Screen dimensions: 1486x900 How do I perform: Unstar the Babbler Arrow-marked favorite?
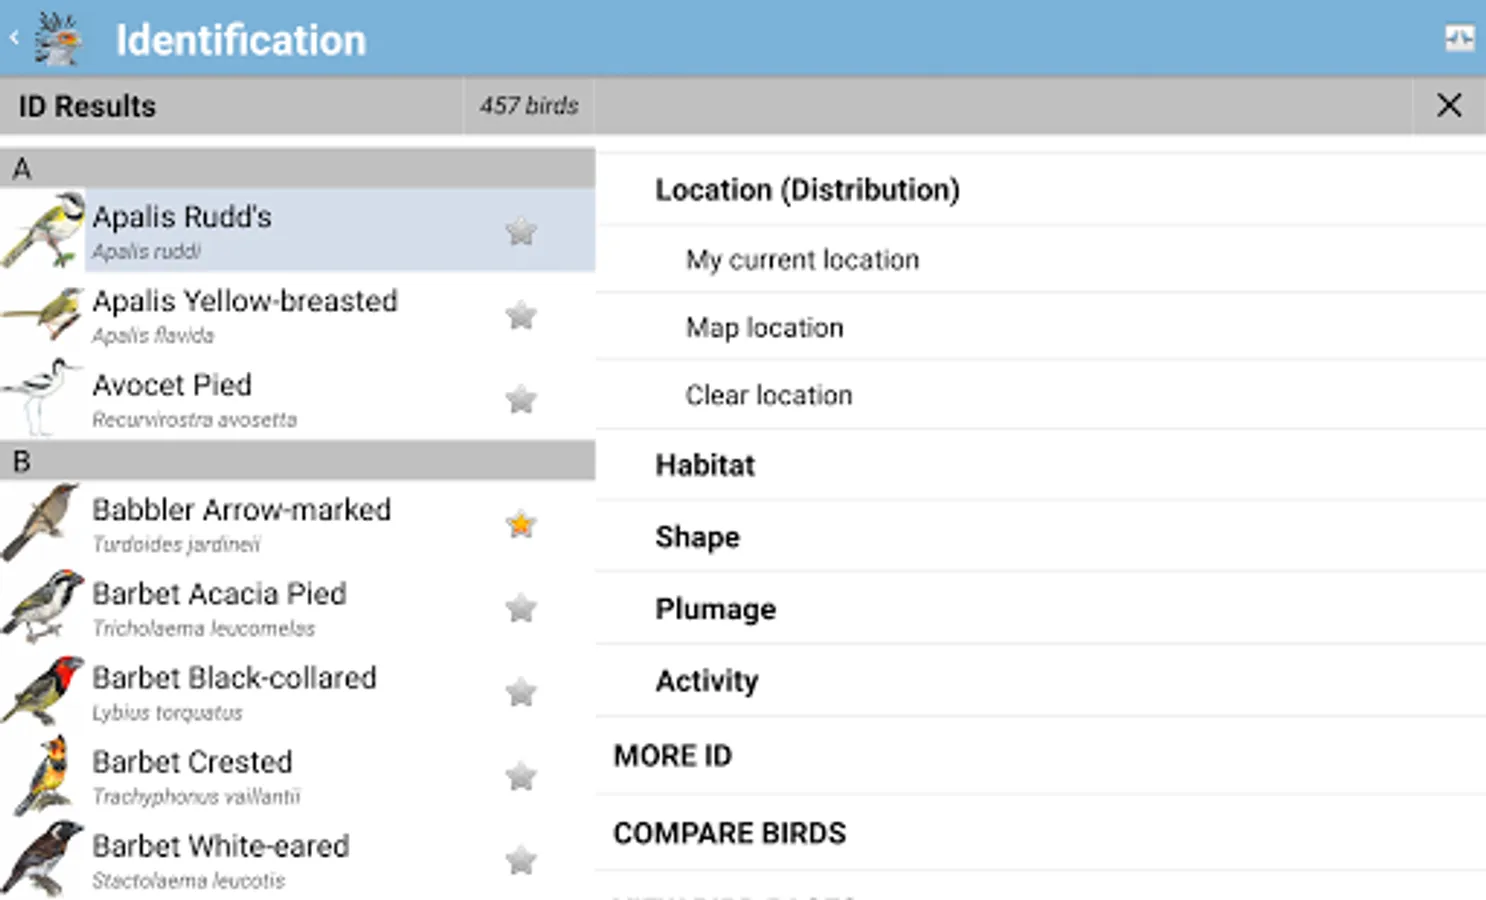(x=521, y=524)
